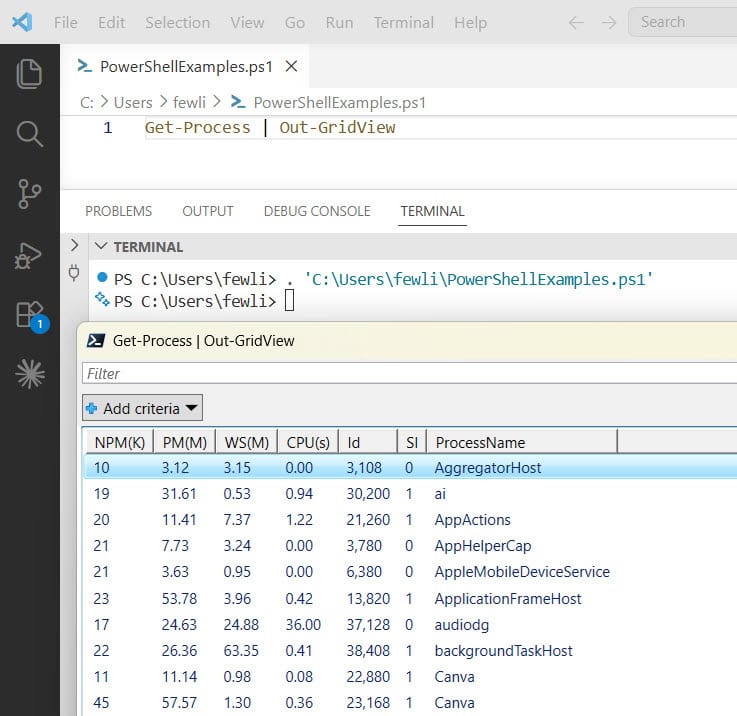Select the Canva row with Id 23,168
This screenshot has height=716, width=737.
tap(409, 702)
